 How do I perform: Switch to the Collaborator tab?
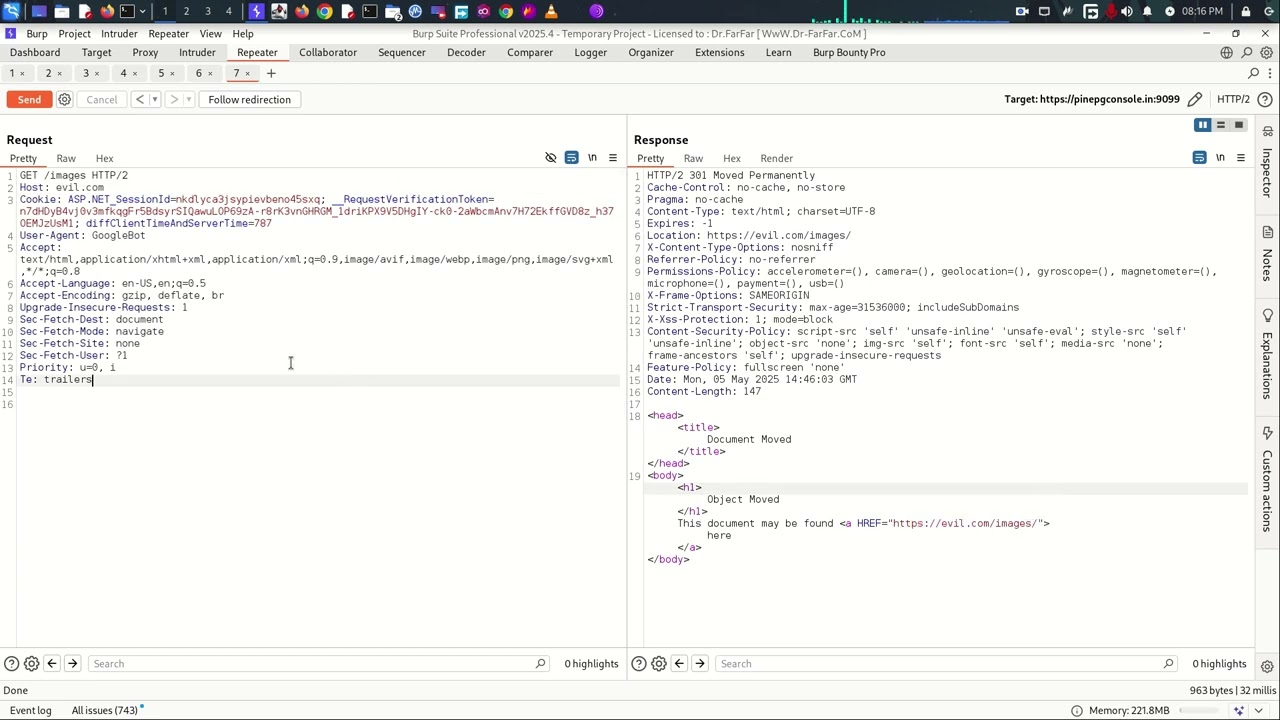point(328,53)
